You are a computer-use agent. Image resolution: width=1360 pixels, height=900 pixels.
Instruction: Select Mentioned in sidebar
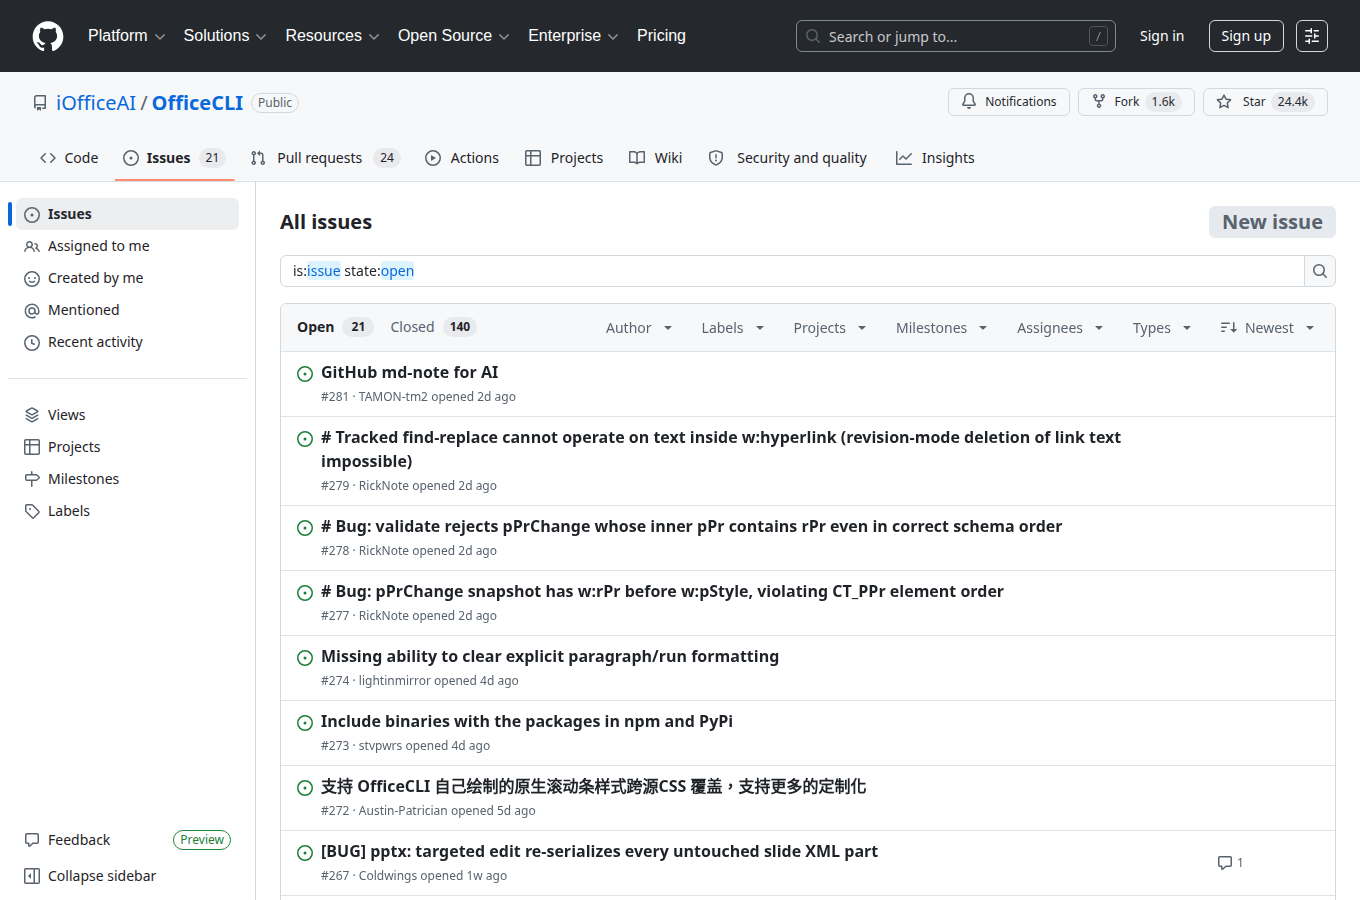127,310
